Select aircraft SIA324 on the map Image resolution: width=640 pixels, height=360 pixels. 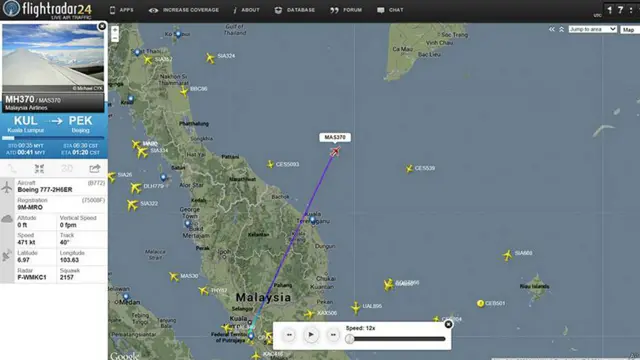click(210, 58)
